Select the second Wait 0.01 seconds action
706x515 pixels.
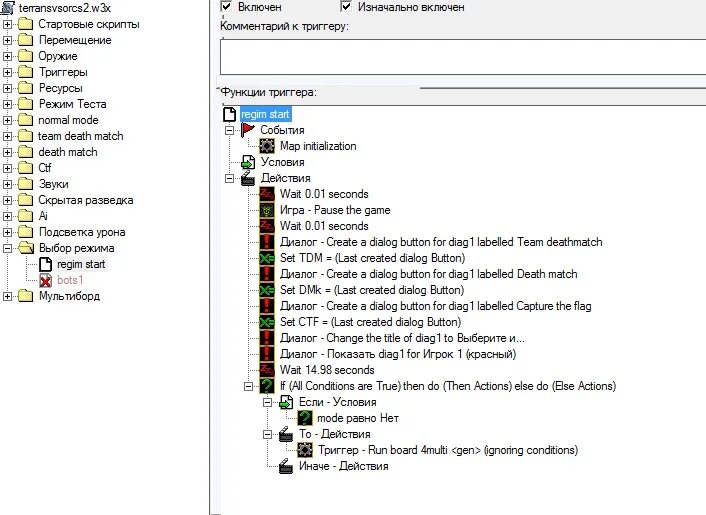pyautogui.click(x=324, y=226)
